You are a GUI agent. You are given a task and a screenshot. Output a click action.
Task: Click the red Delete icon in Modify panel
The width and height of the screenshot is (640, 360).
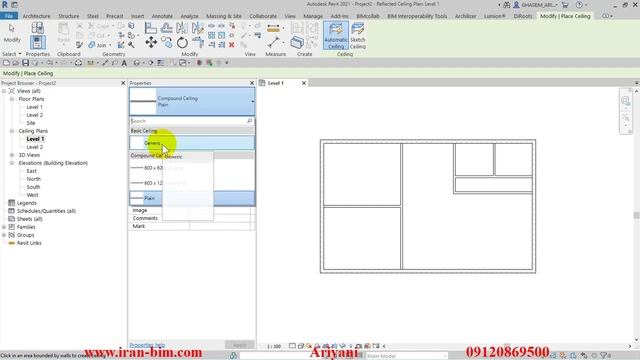[x=231, y=45]
